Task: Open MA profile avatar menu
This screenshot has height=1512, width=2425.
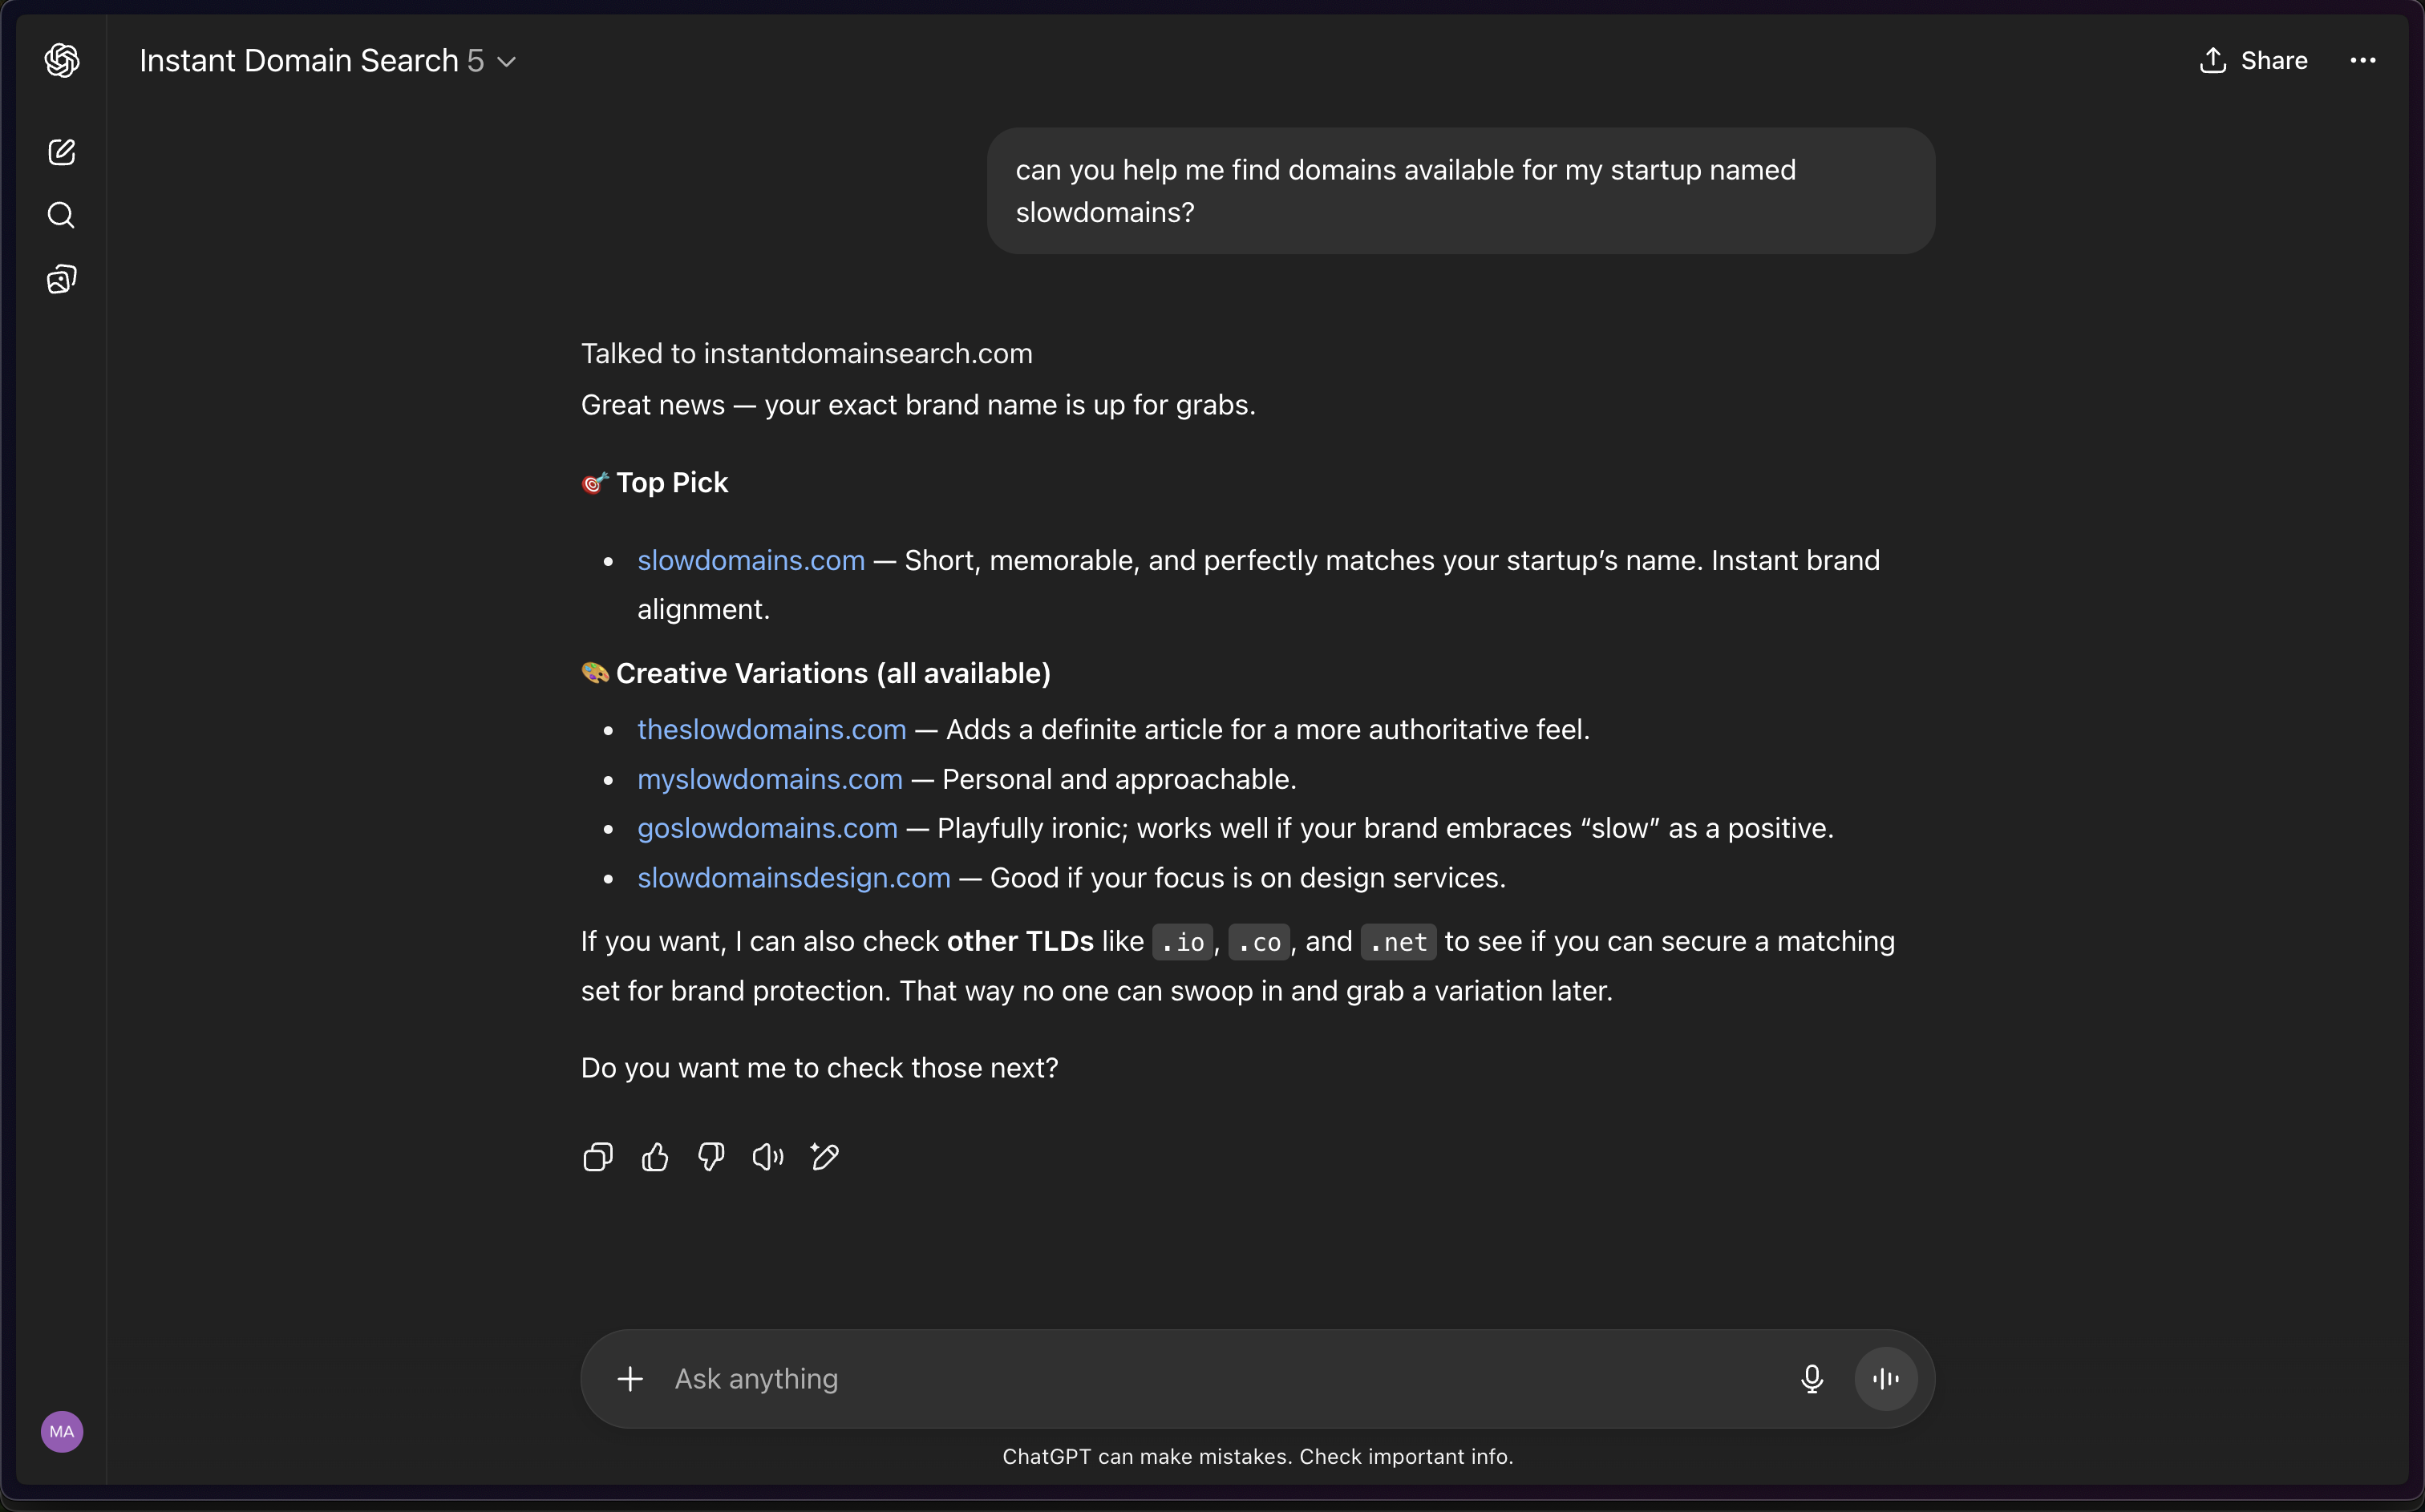Action: [62, 1431]
